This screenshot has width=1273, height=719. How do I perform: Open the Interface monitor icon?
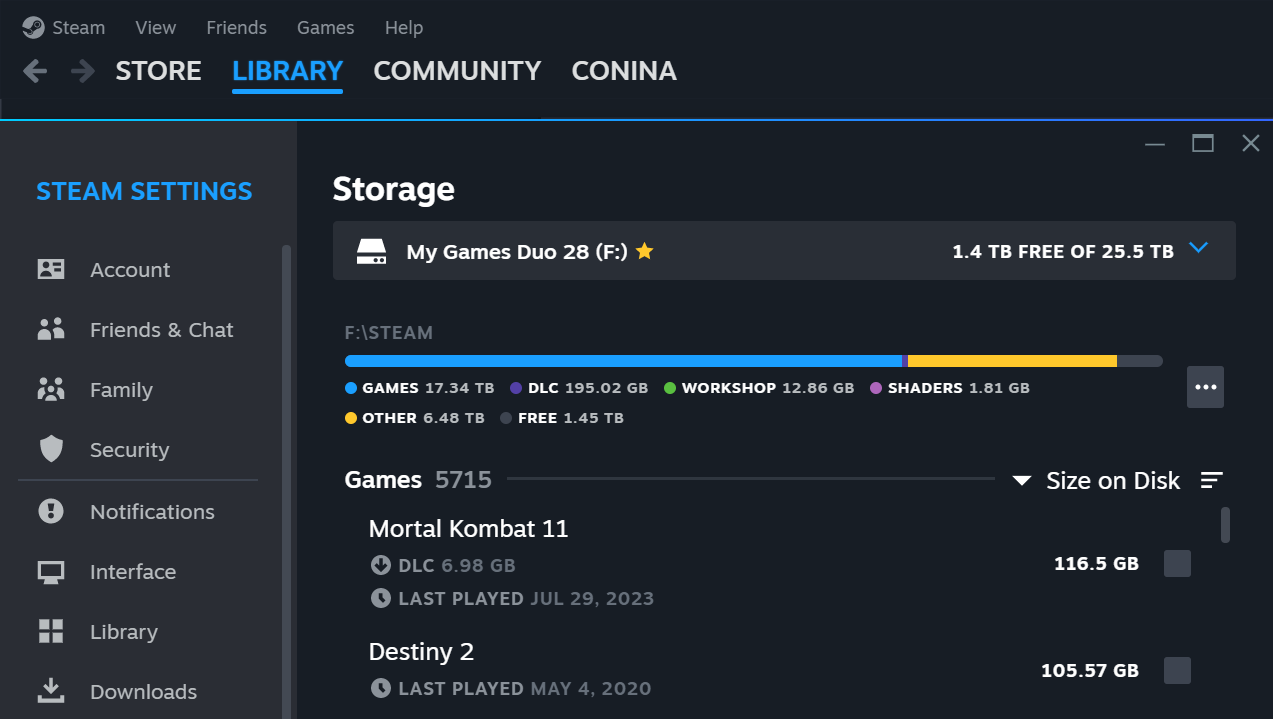pos(51,572)
